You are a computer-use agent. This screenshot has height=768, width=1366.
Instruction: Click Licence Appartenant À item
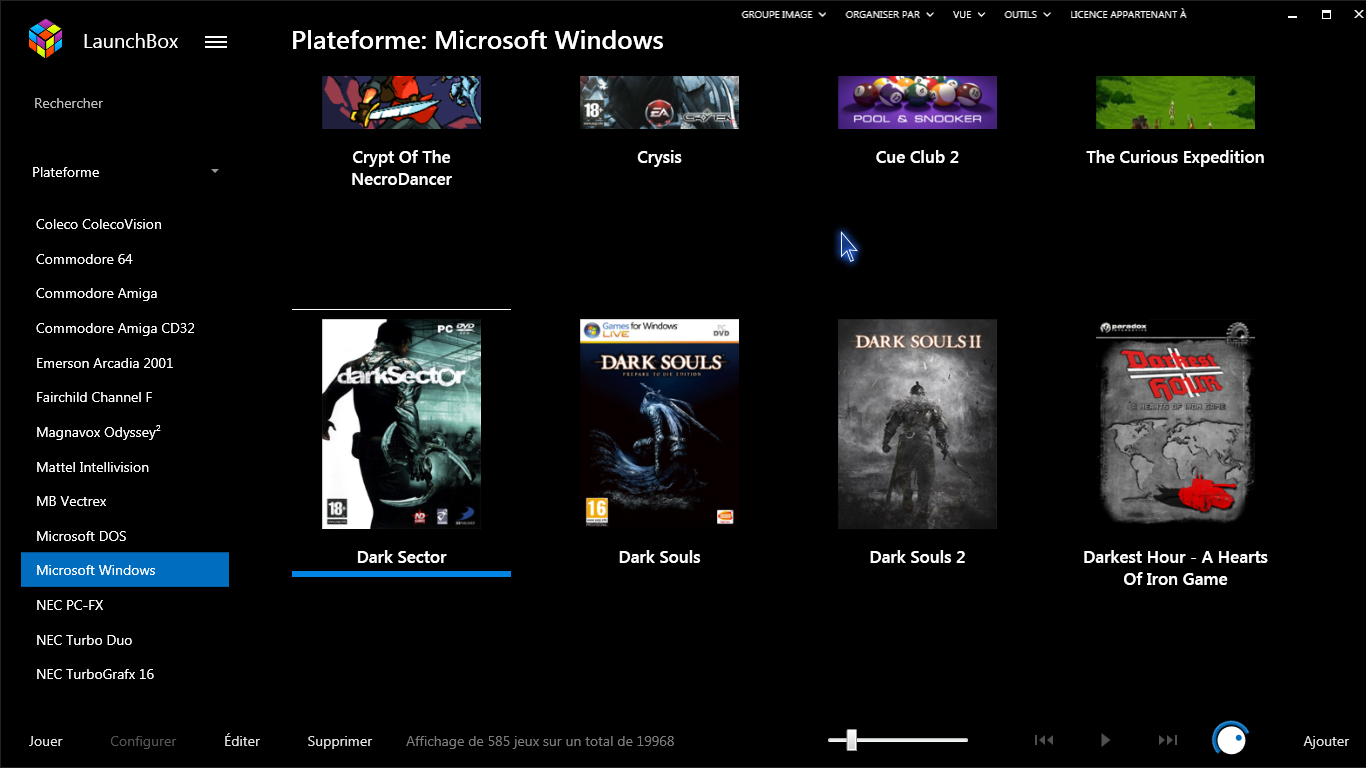click(1128, 15)
